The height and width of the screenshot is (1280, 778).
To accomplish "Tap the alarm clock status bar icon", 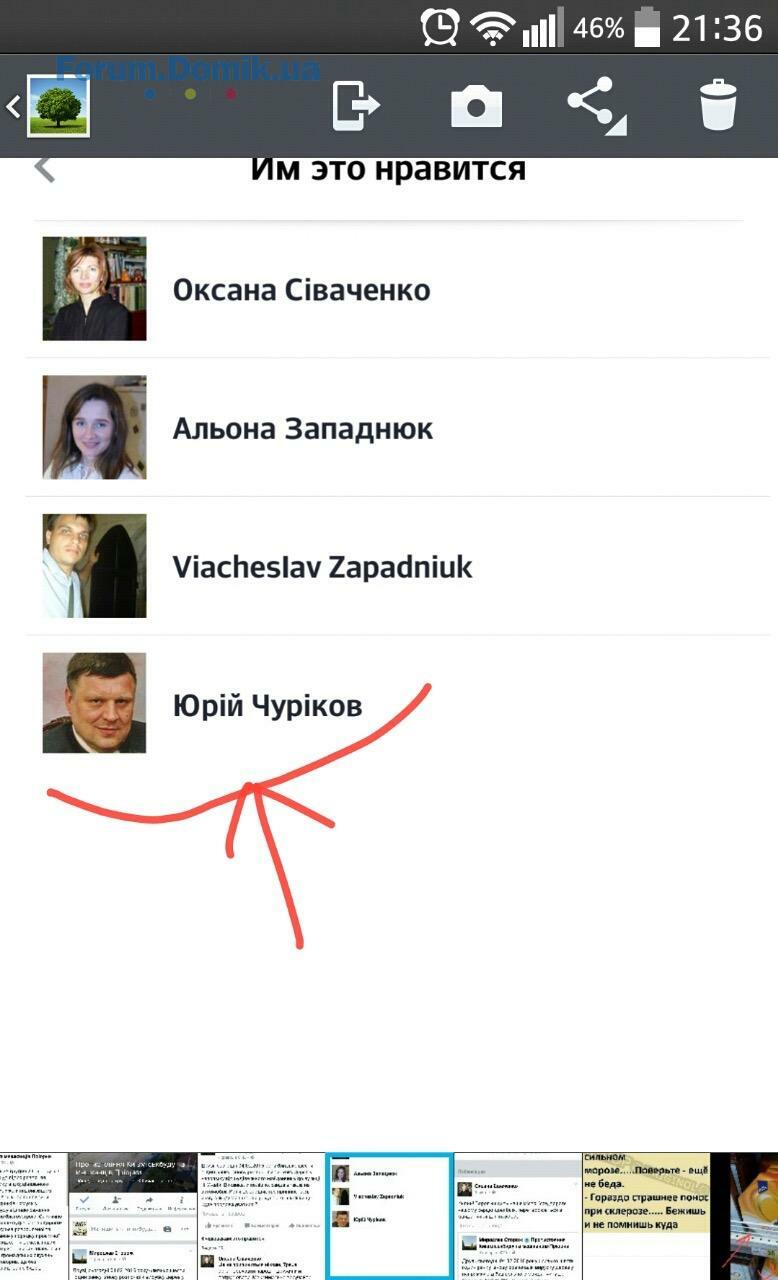I will [x=440, y=27].
